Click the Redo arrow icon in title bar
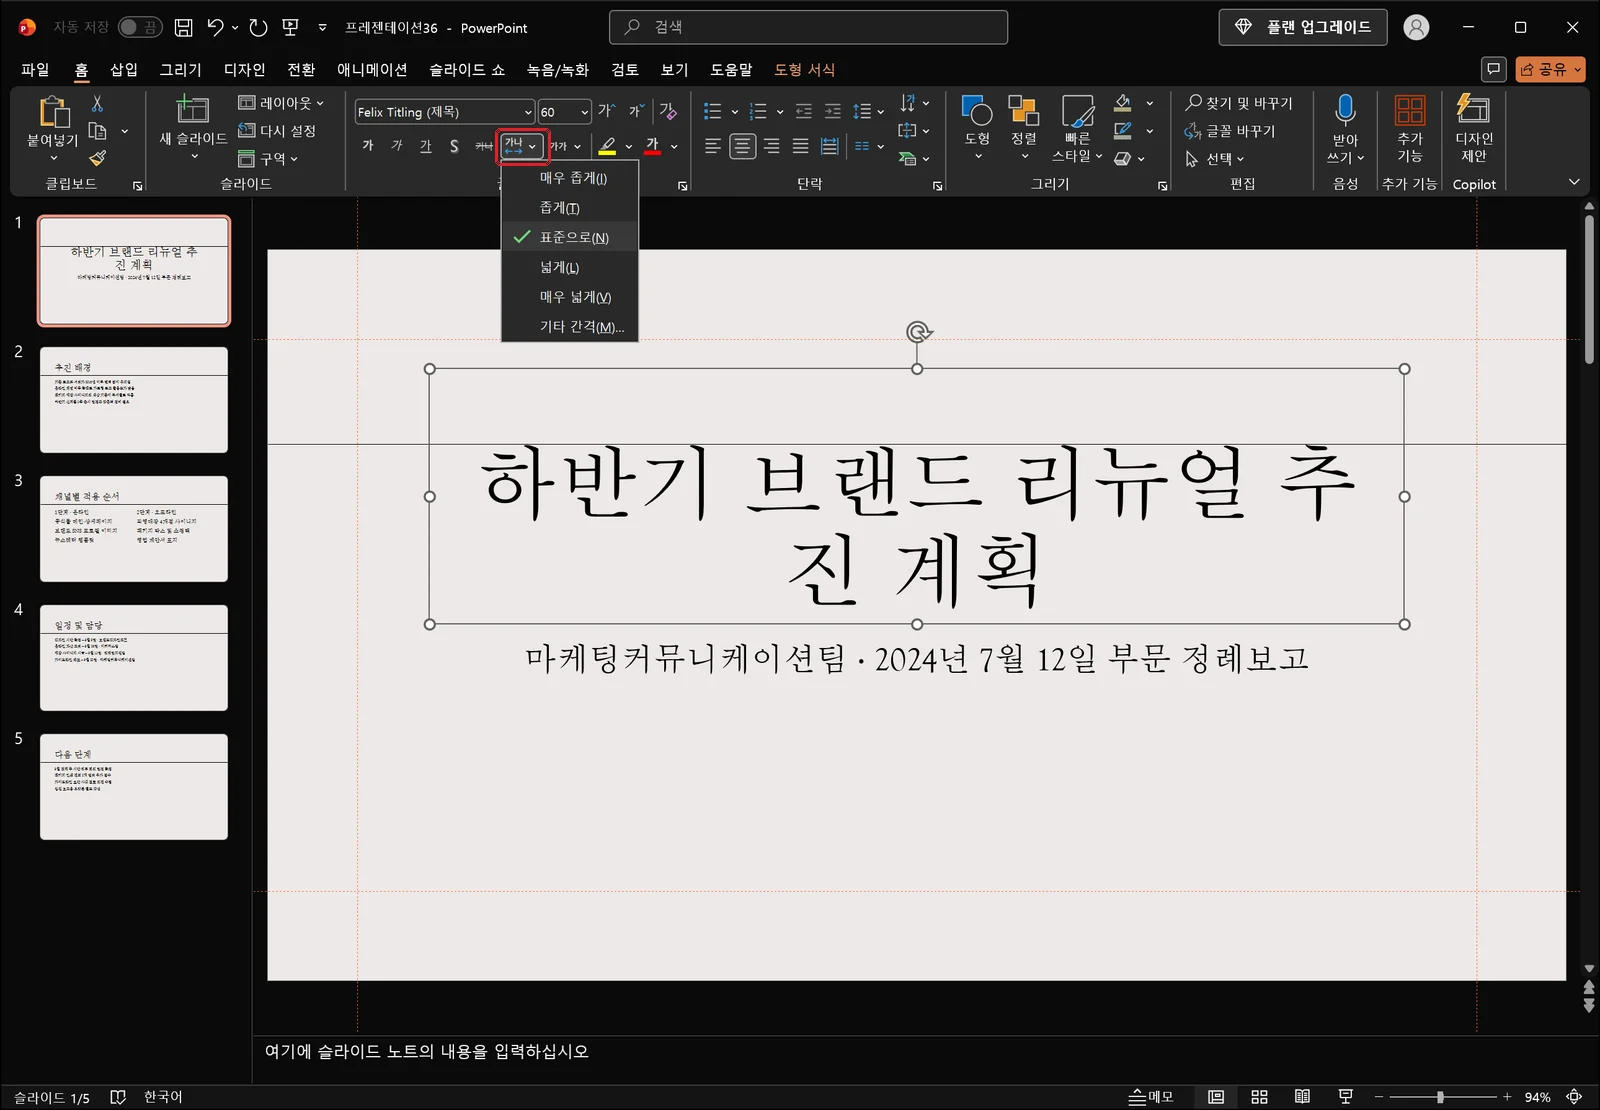This screenshot has width=1600, height=1110. pyautogui.click(x=258, y=27)
